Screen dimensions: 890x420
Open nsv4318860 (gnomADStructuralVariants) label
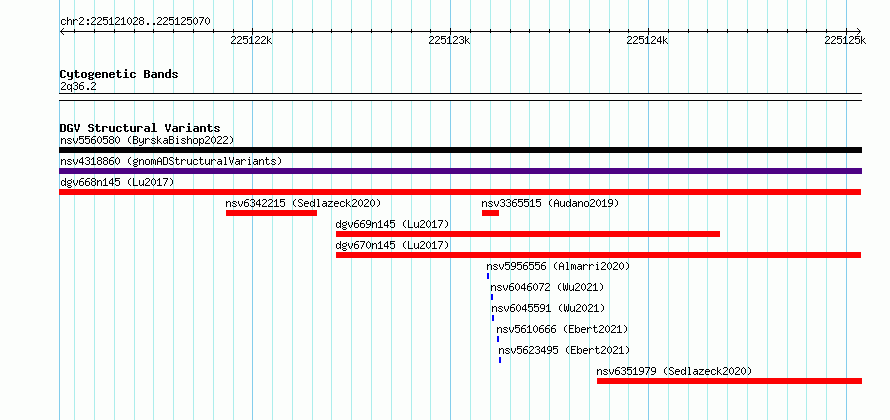click(x=171, y=161)
